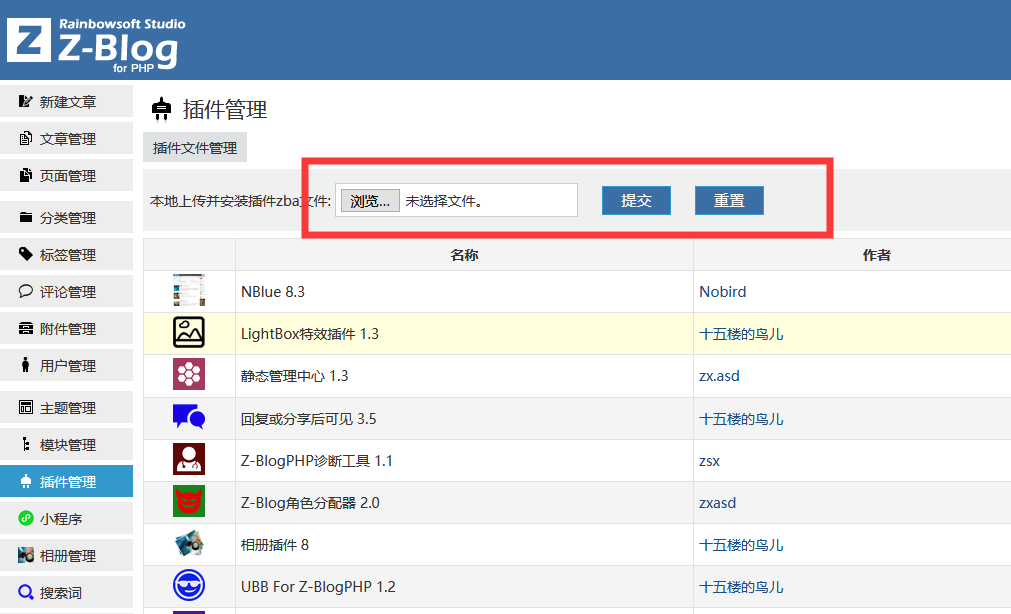Click the 相册管理 camera icon
Image resolution: width=1011 pixels, height=614 pixels.
point(25,555)
